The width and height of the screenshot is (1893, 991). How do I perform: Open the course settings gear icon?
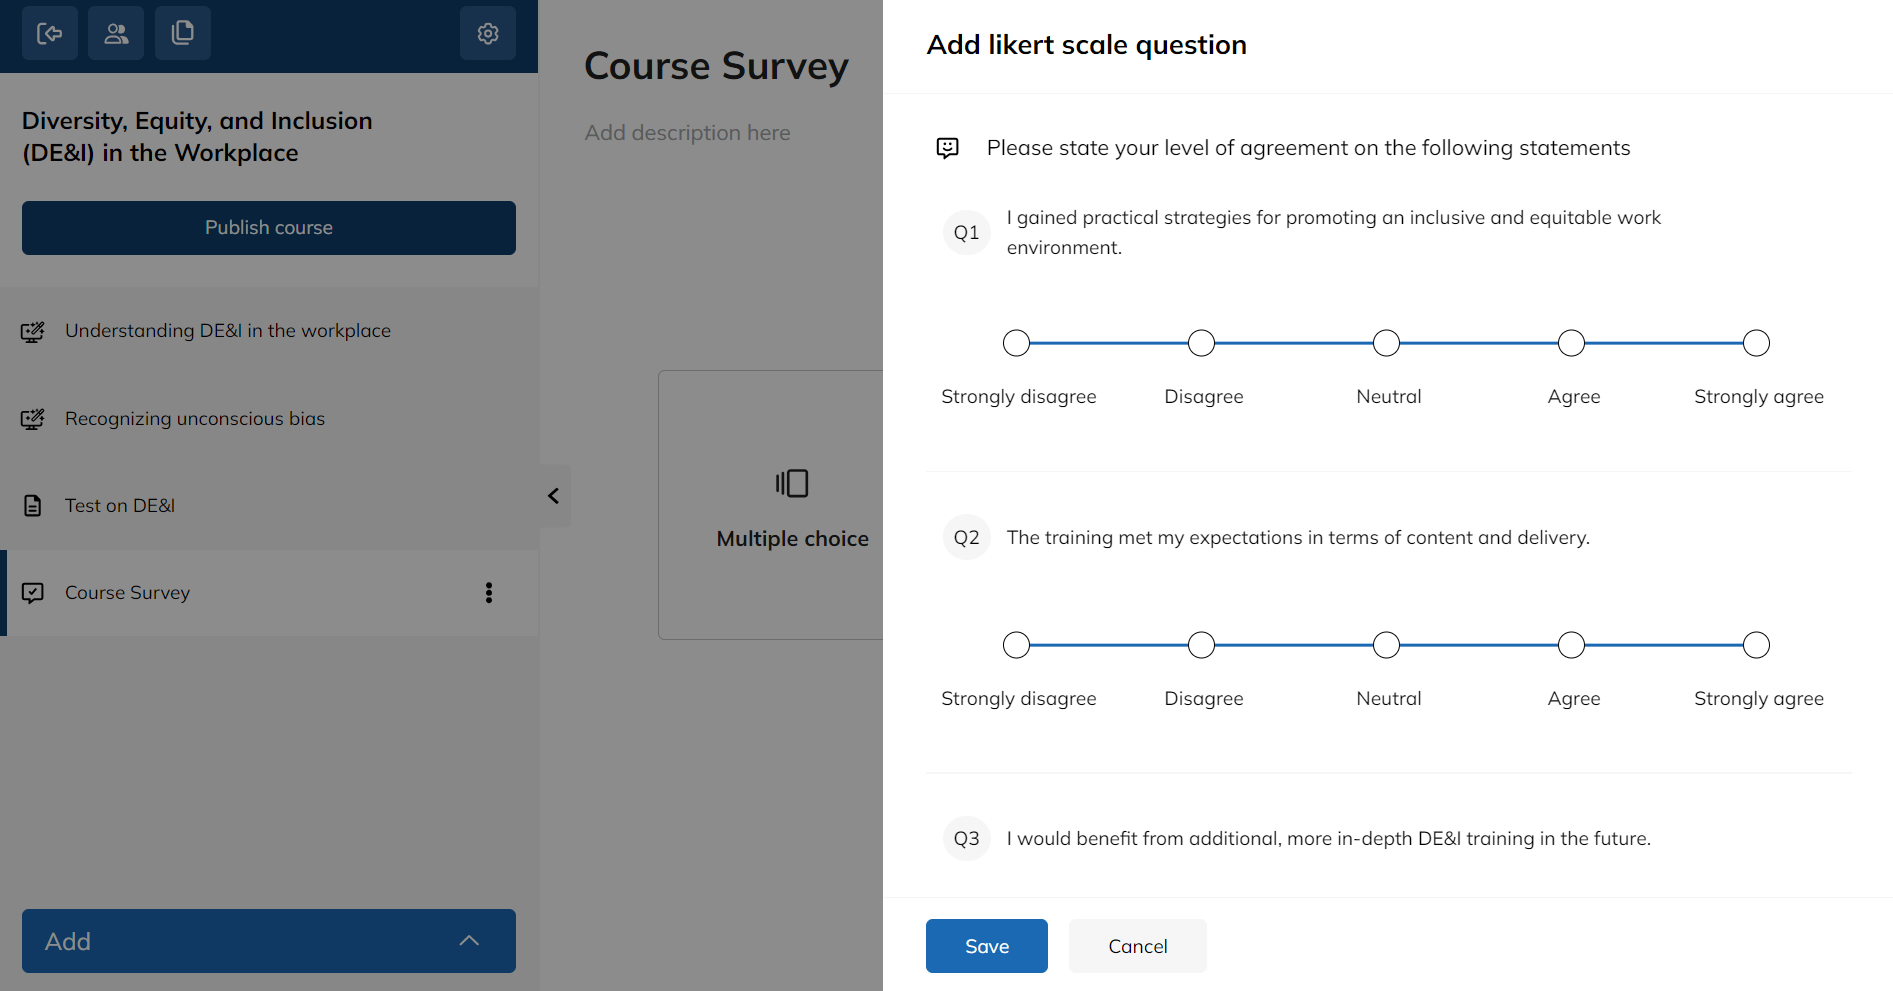[488, 33]
